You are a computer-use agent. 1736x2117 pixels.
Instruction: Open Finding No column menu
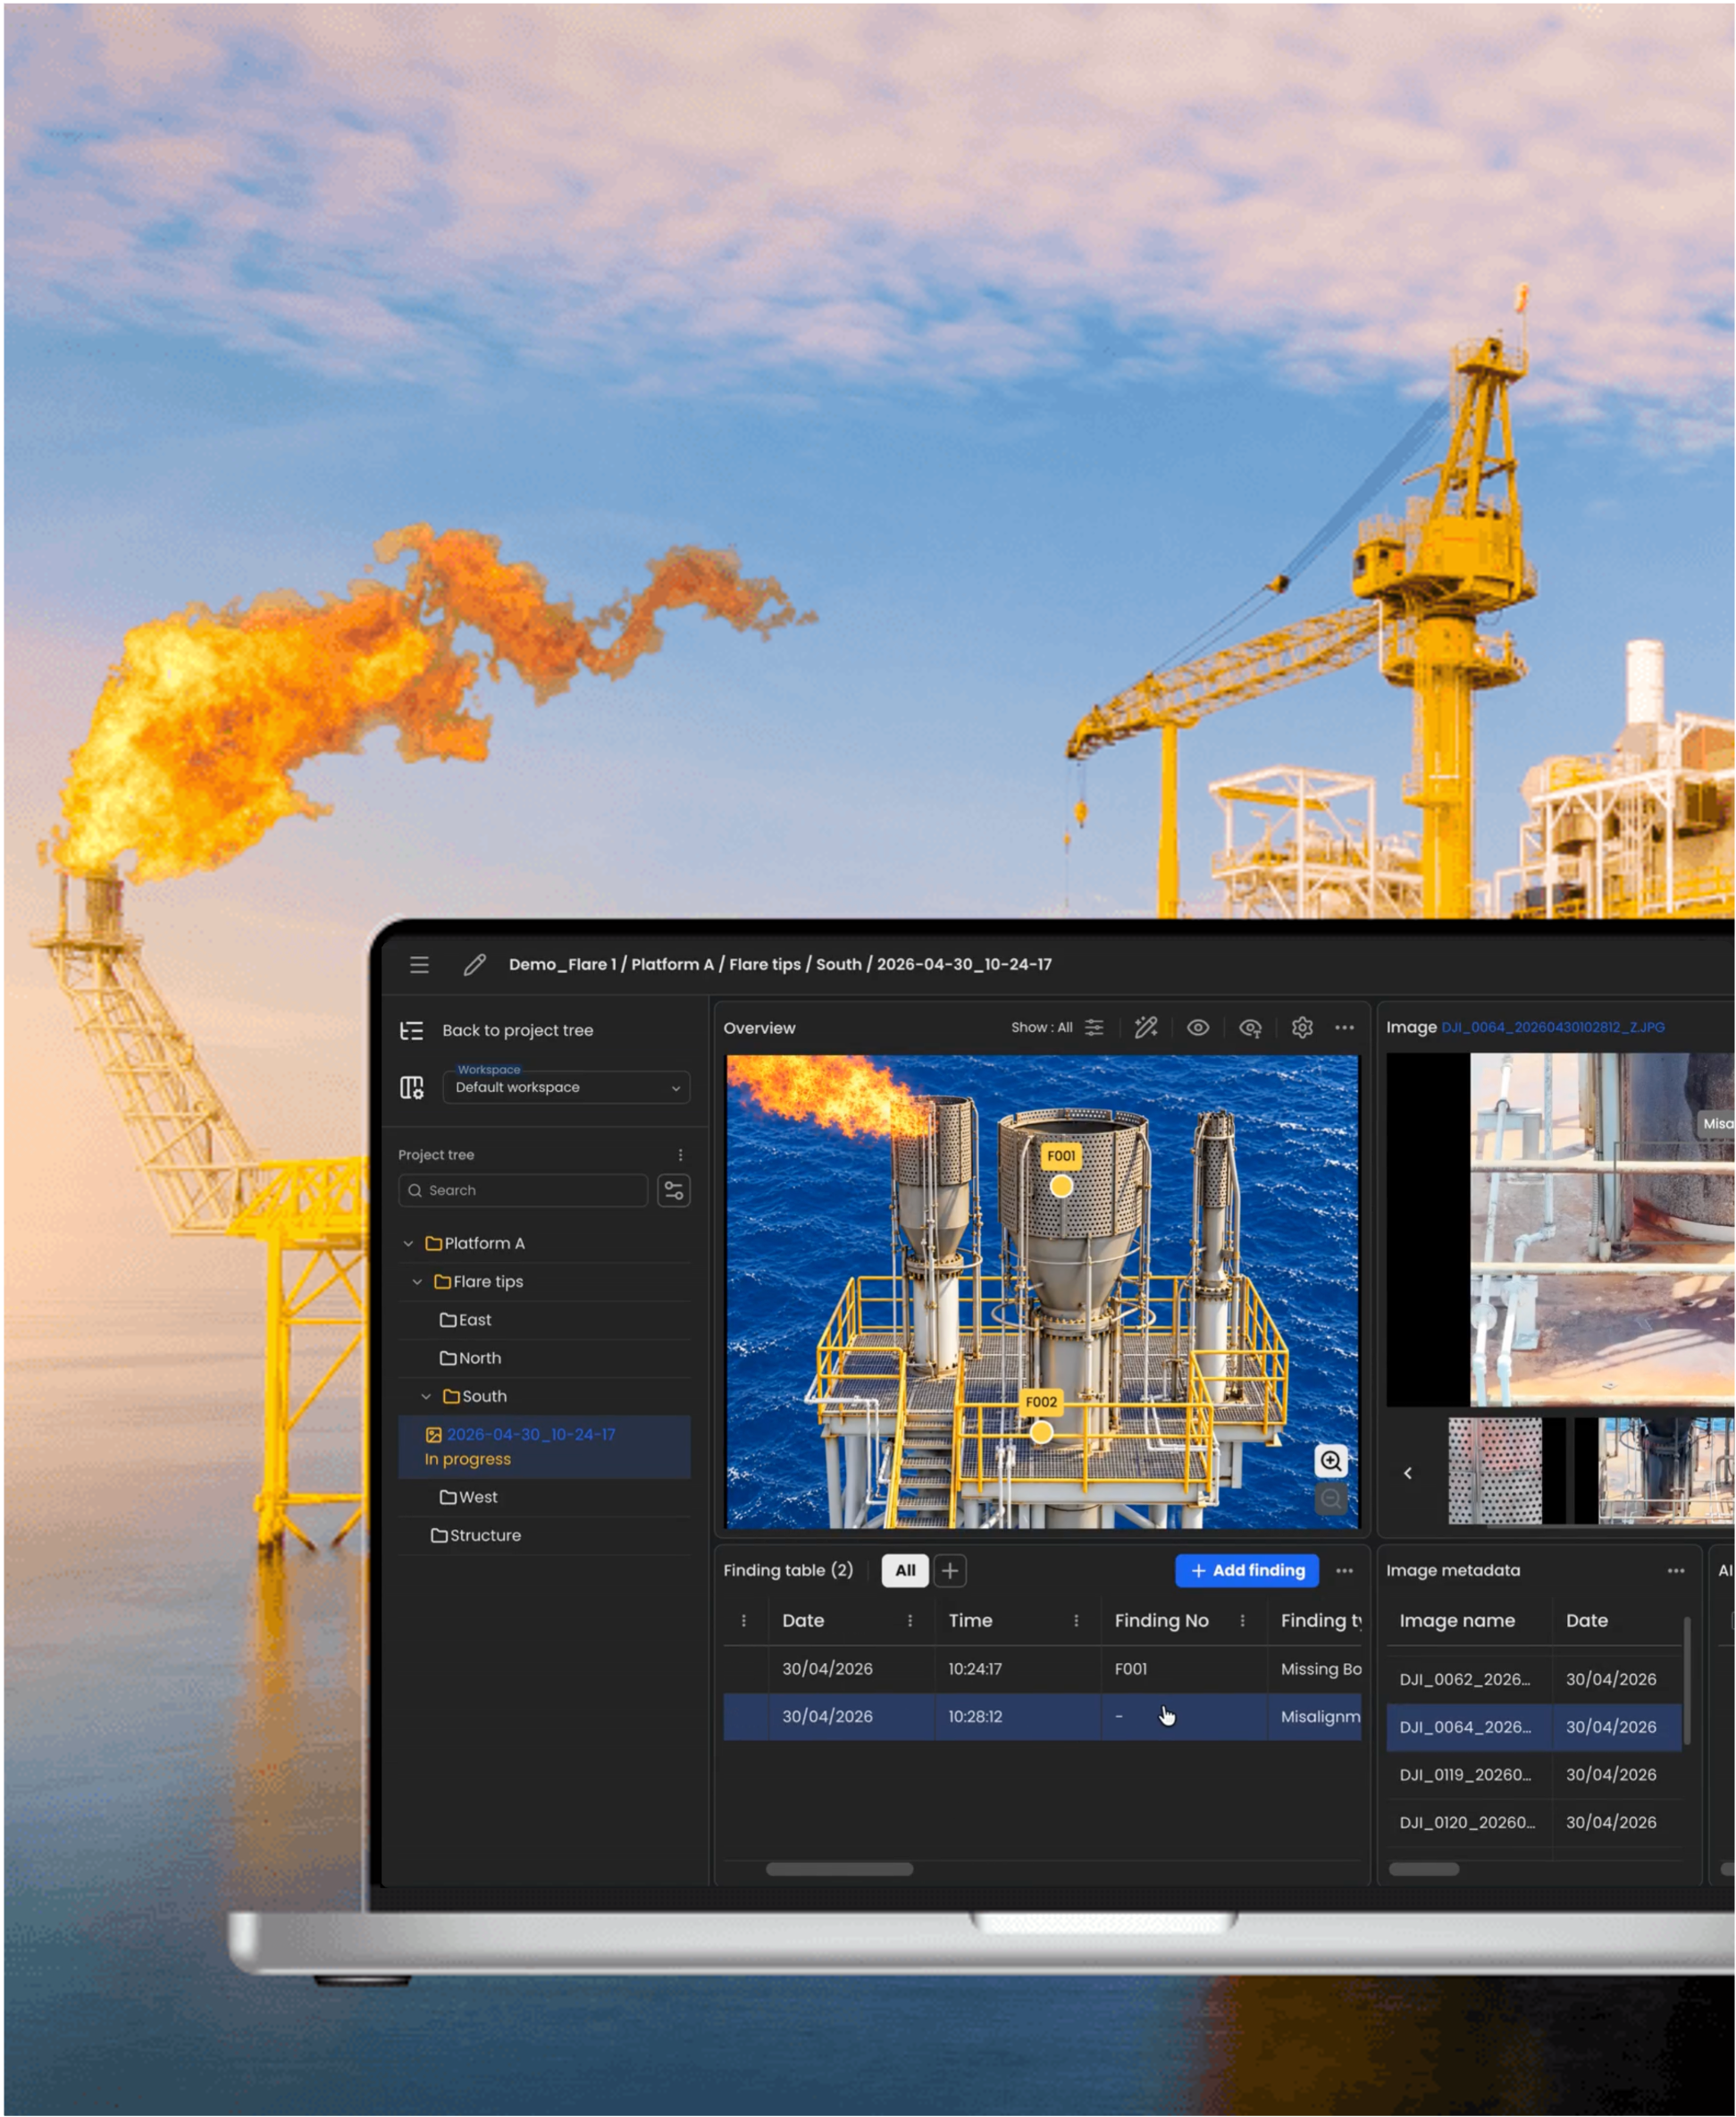click(1243, 1621)
